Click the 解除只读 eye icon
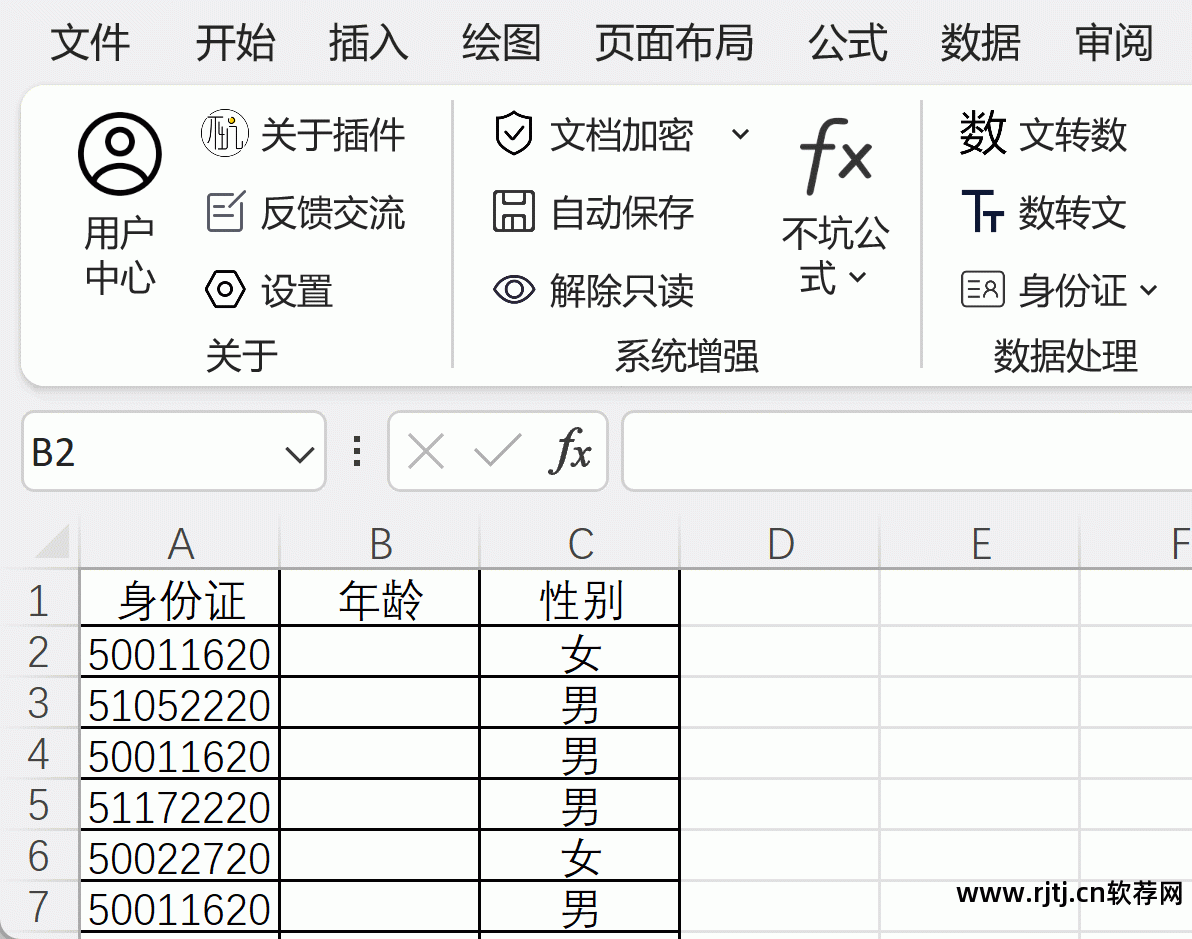Viewport: 1192px width, 939px height. point(514,289)
